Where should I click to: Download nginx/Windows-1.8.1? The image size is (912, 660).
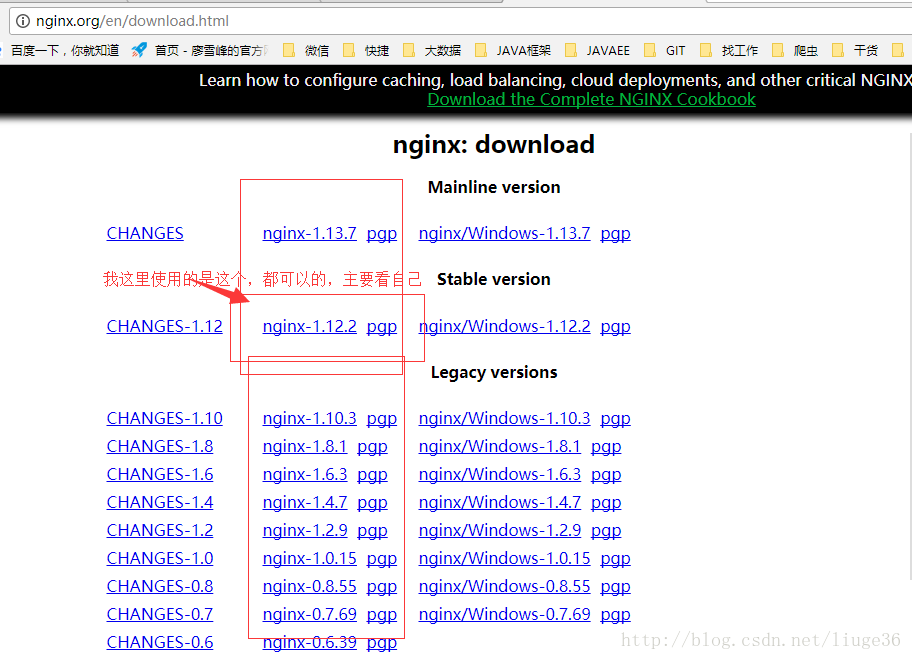(500, 446)
